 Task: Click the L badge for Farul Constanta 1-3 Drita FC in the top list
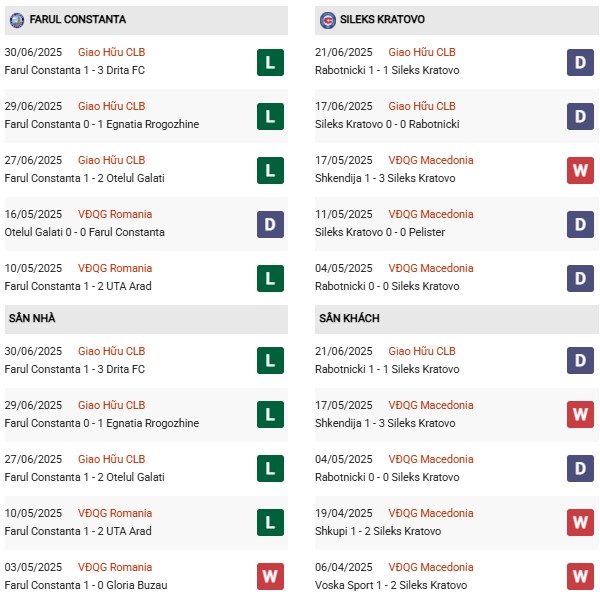click(270, 62)
